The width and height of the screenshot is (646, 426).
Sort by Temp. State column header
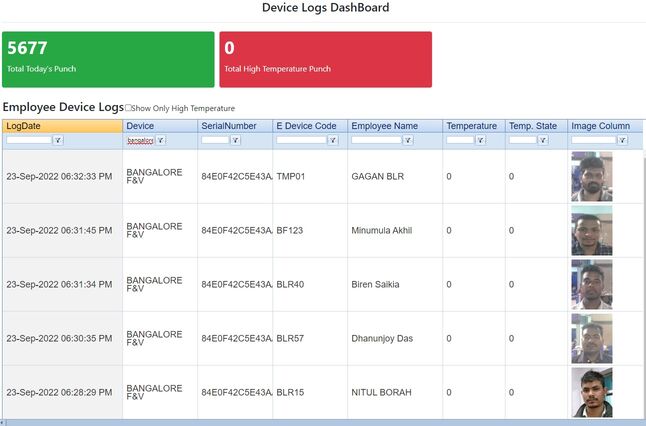536,126
